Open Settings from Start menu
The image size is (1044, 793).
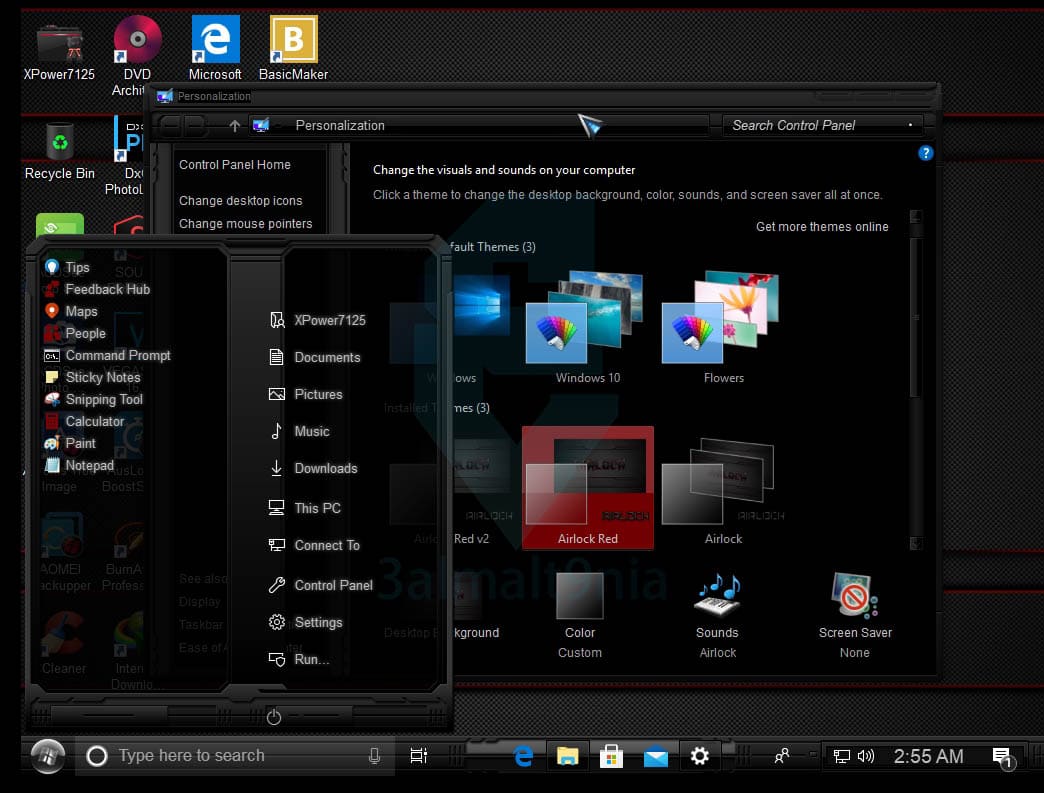[x=306, y=622]
